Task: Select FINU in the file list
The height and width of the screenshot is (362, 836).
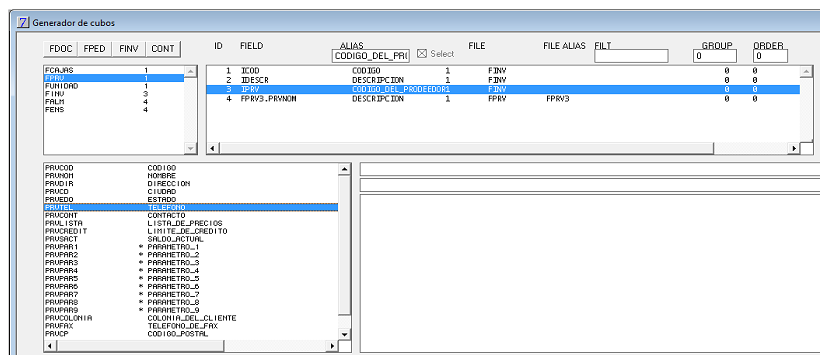Action: [114, 94]
